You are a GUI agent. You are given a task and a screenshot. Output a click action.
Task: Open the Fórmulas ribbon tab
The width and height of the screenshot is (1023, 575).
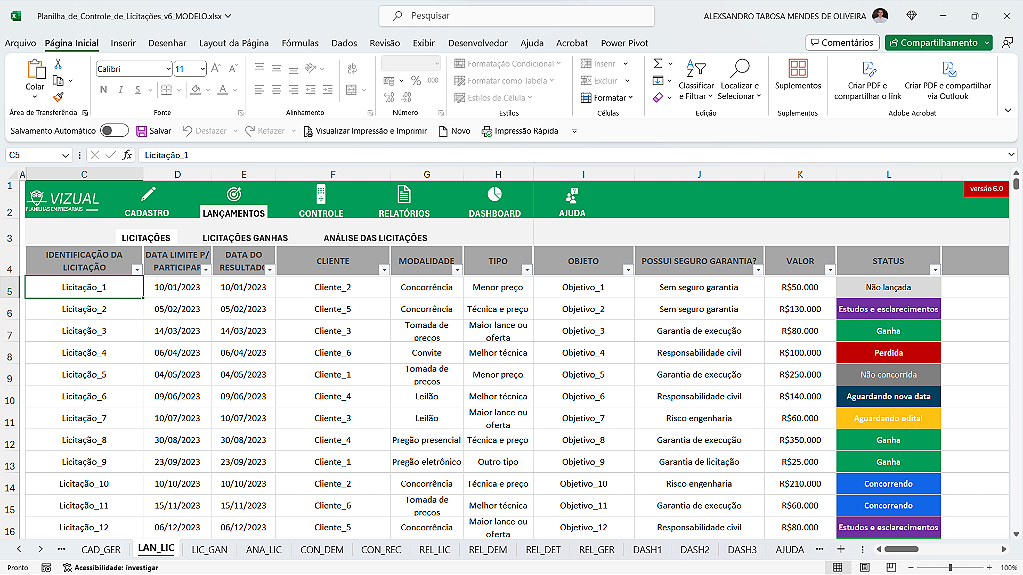click(x=300, y=43)
